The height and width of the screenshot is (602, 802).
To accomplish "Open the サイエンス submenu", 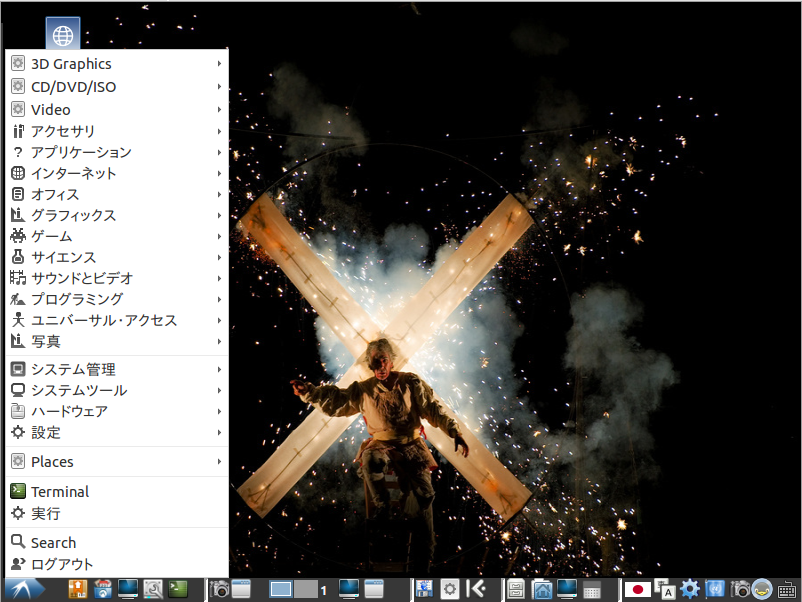I will tap(117, 257).
